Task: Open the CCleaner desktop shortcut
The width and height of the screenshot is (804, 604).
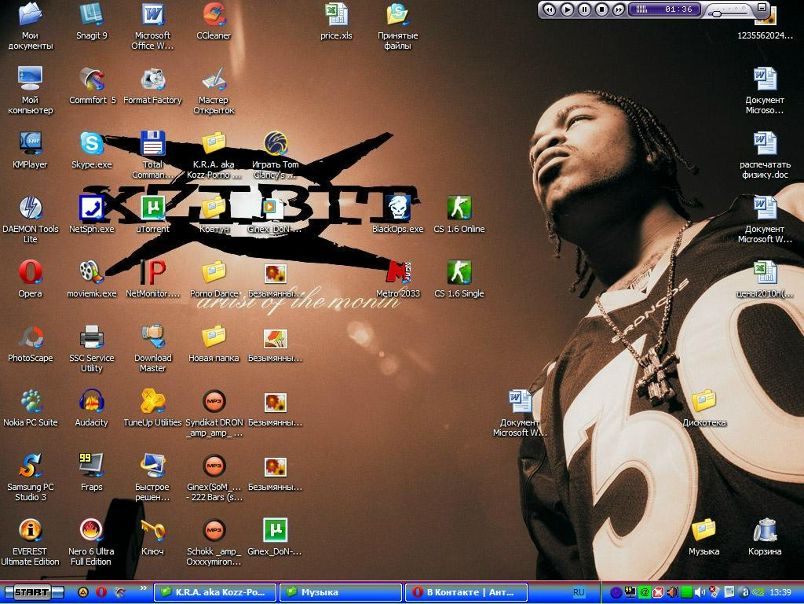Action: (214, 15)
